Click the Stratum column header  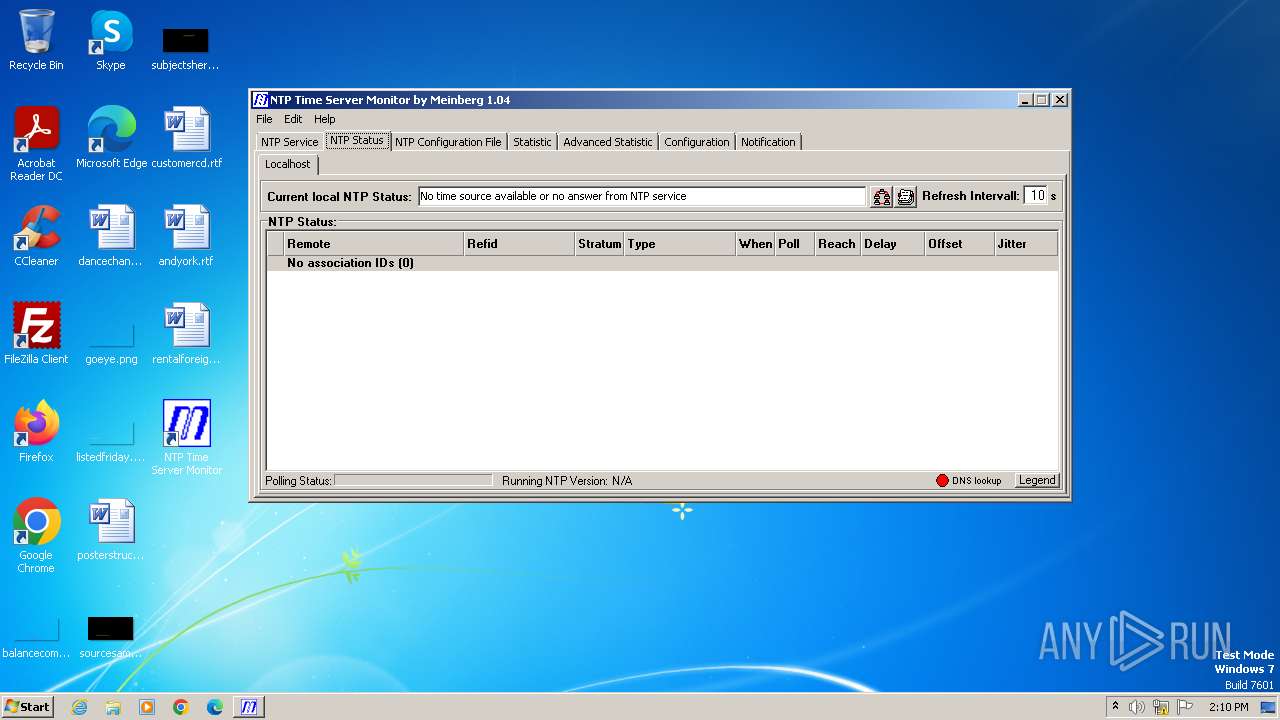click(x=600, y=244)
